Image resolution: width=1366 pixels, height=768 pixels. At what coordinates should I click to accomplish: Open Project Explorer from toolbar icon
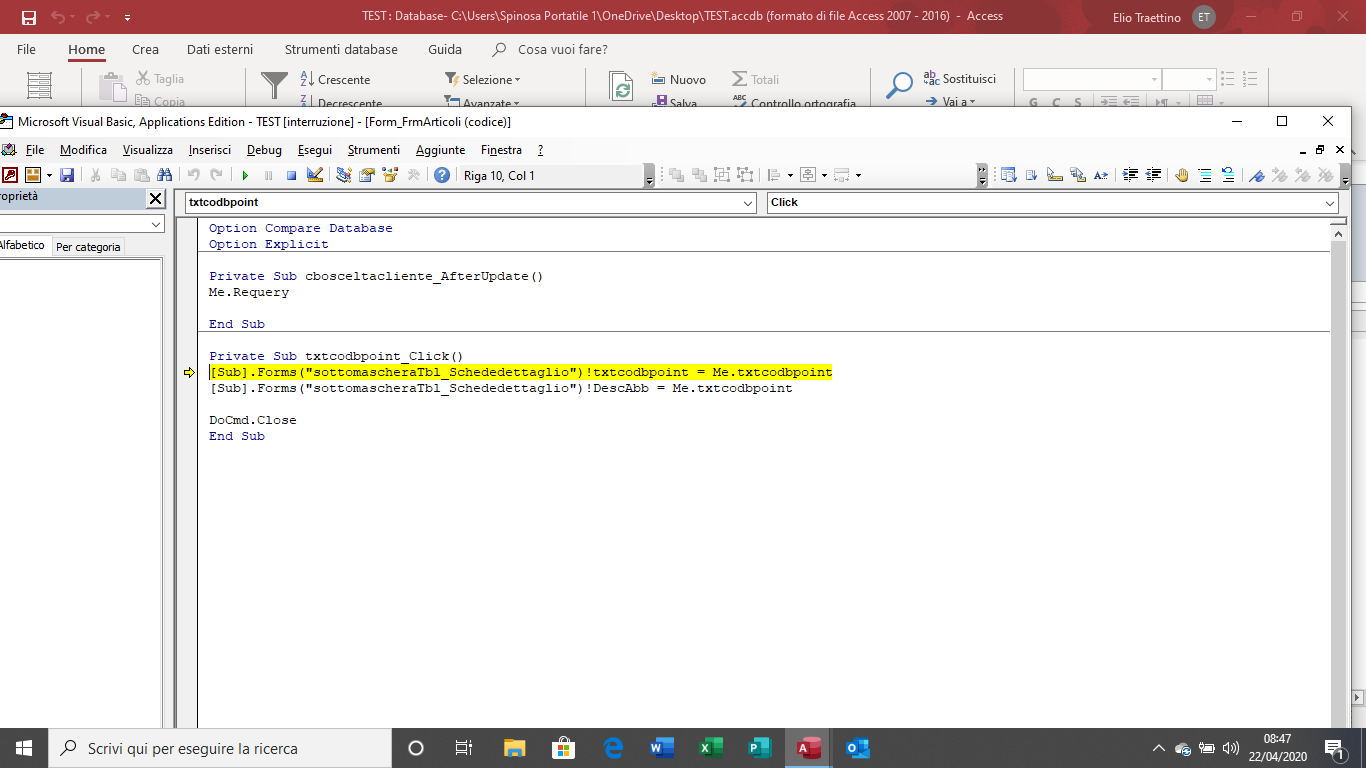[x=344, y=175]
